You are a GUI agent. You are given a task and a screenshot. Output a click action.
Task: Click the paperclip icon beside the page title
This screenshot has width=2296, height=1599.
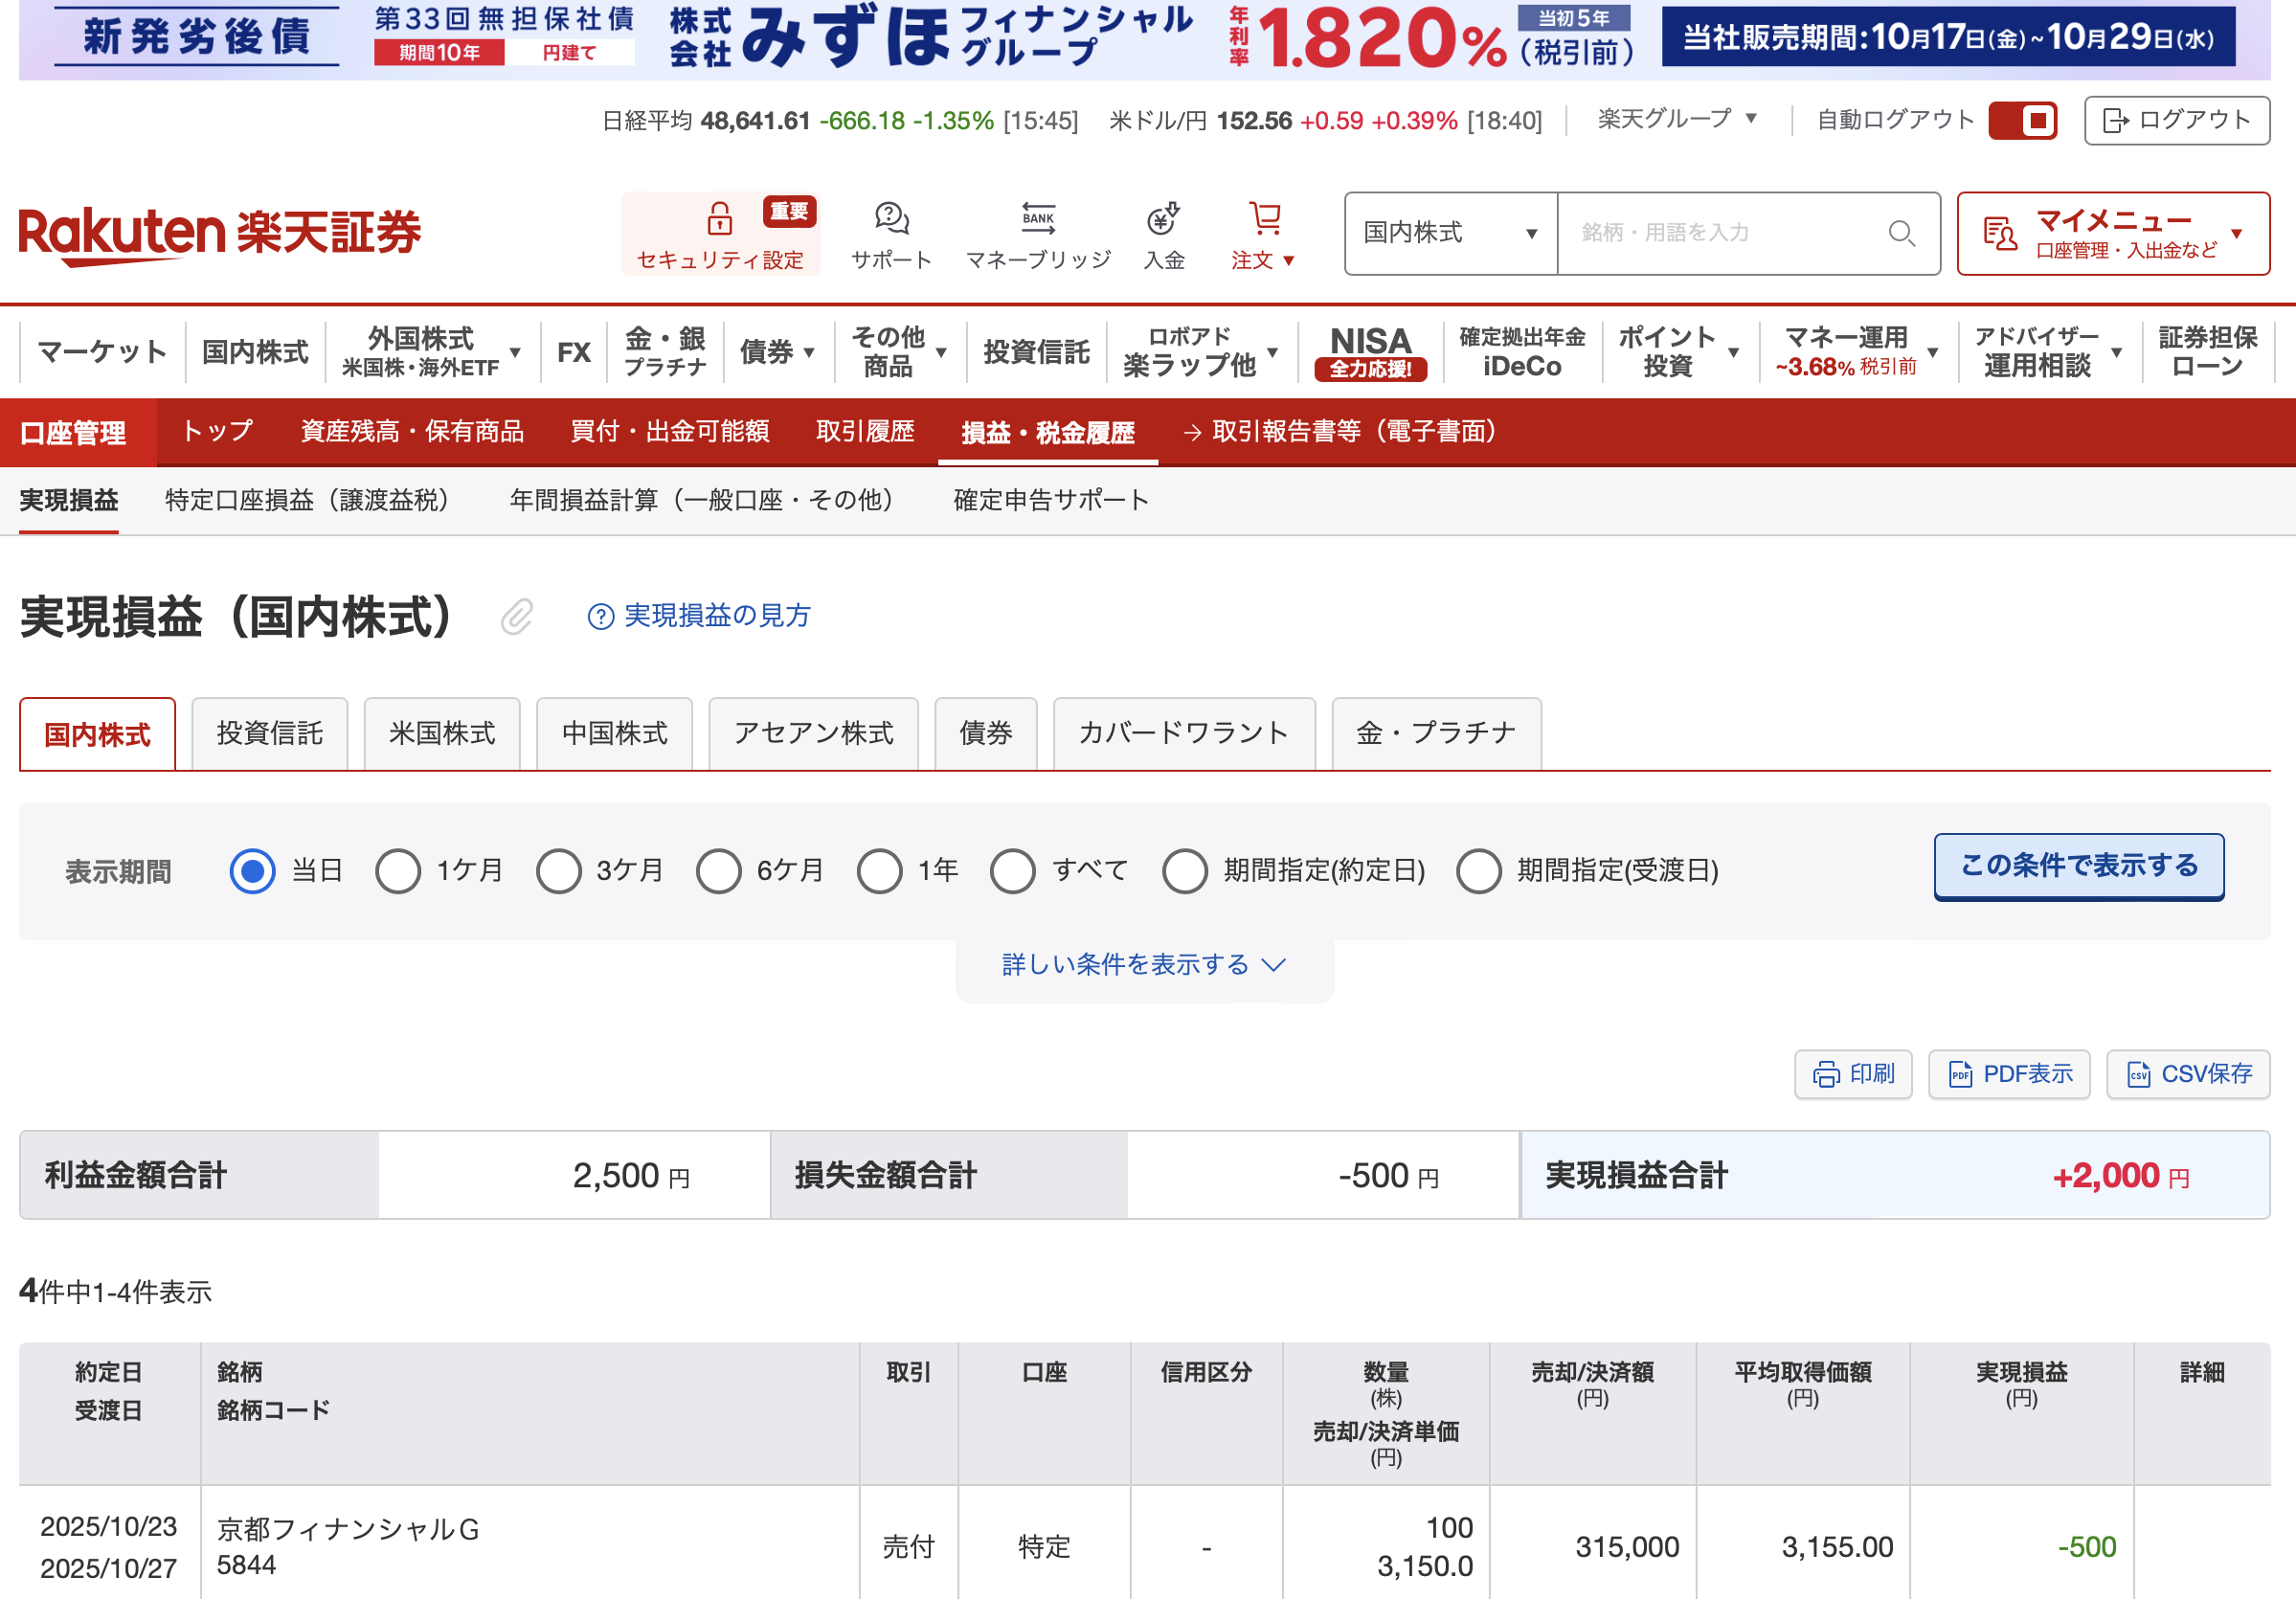[x=517, y=616]
